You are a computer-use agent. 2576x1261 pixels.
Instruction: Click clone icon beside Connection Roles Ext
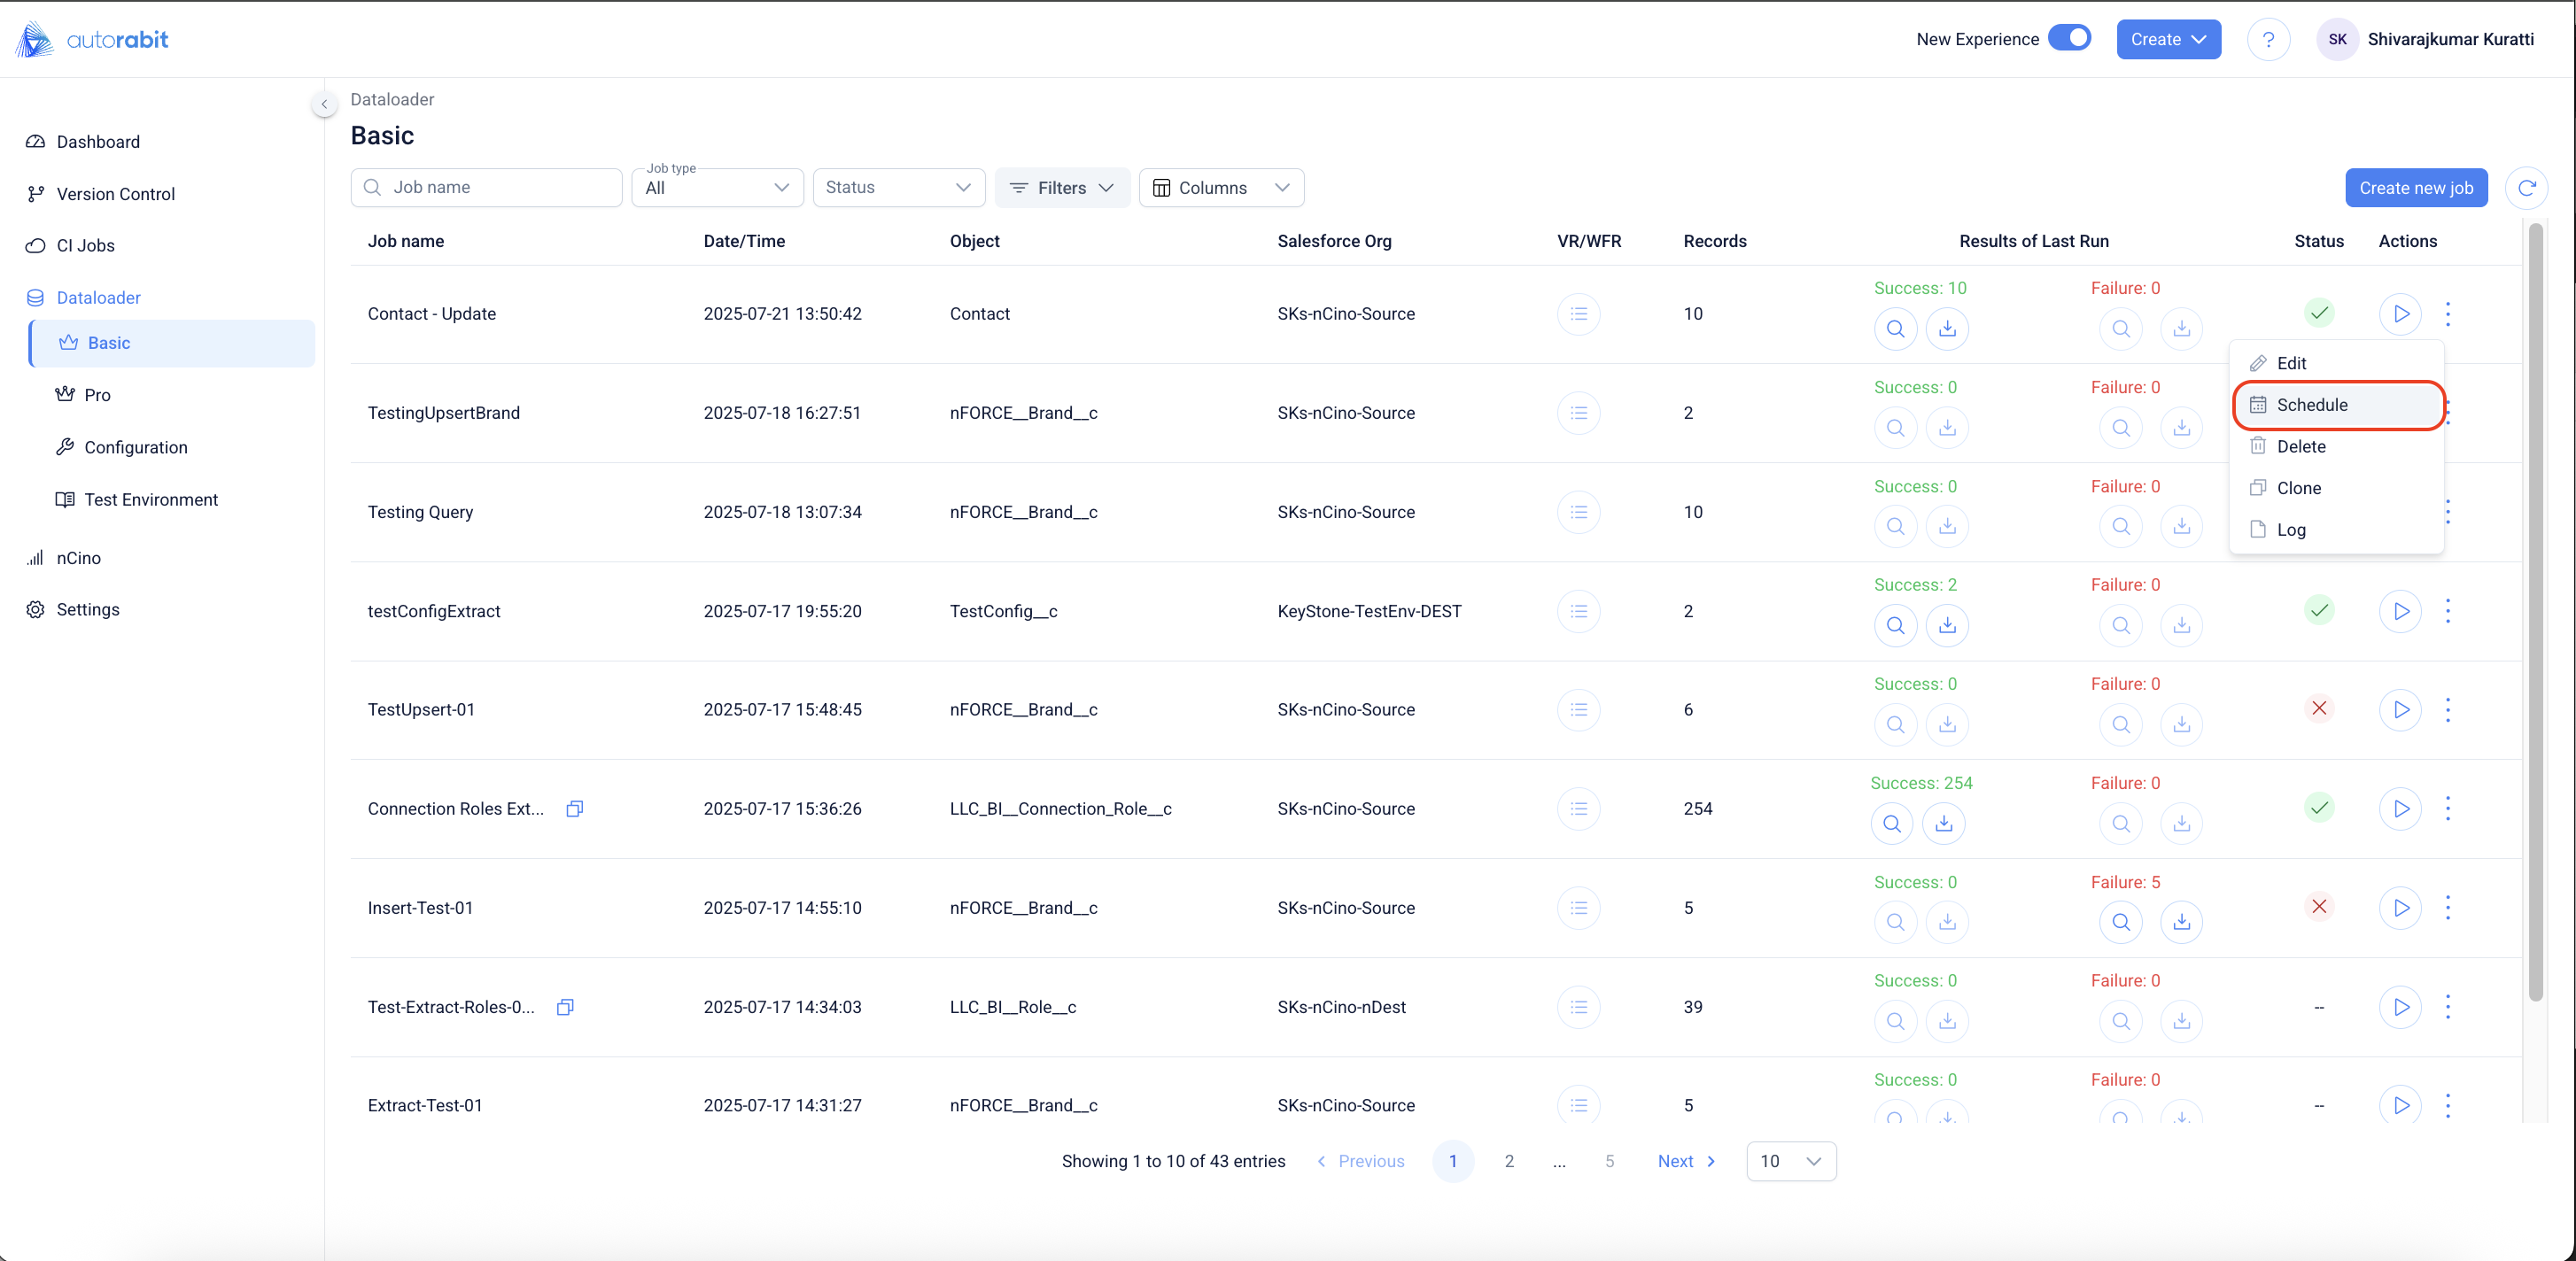[574, 809]
